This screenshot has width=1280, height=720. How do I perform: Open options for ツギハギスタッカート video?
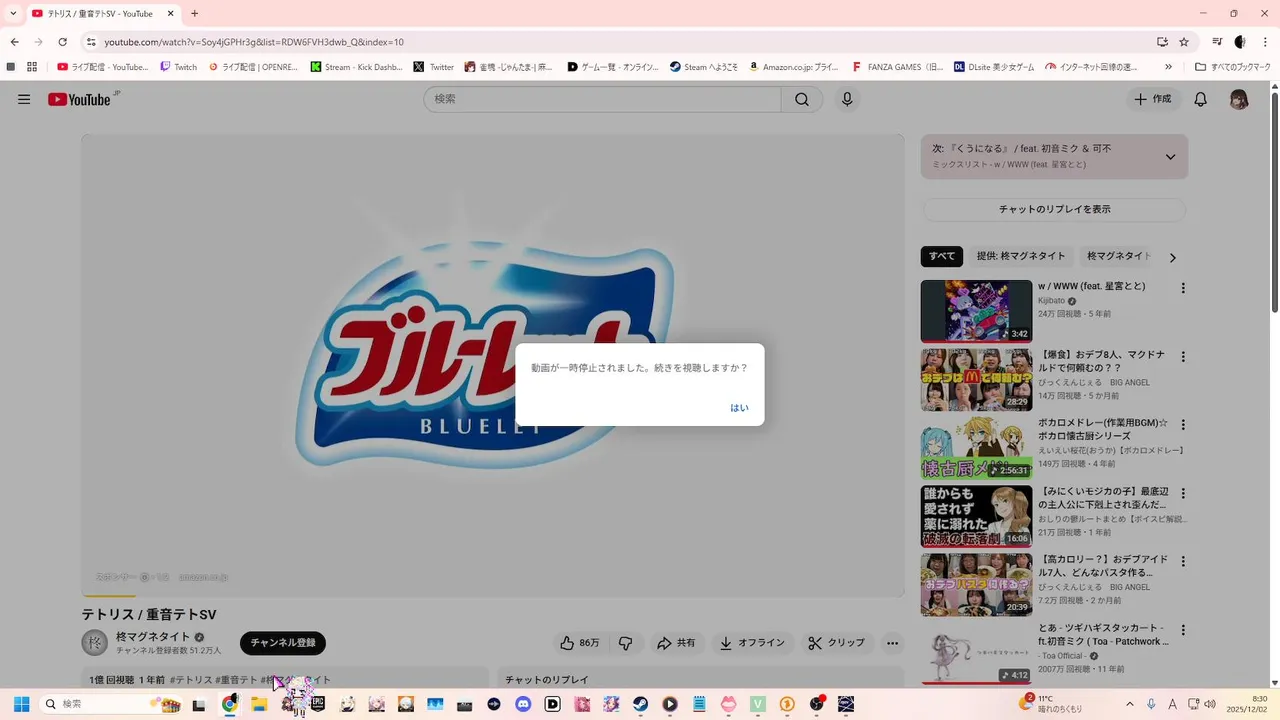tap(1183, 631)
